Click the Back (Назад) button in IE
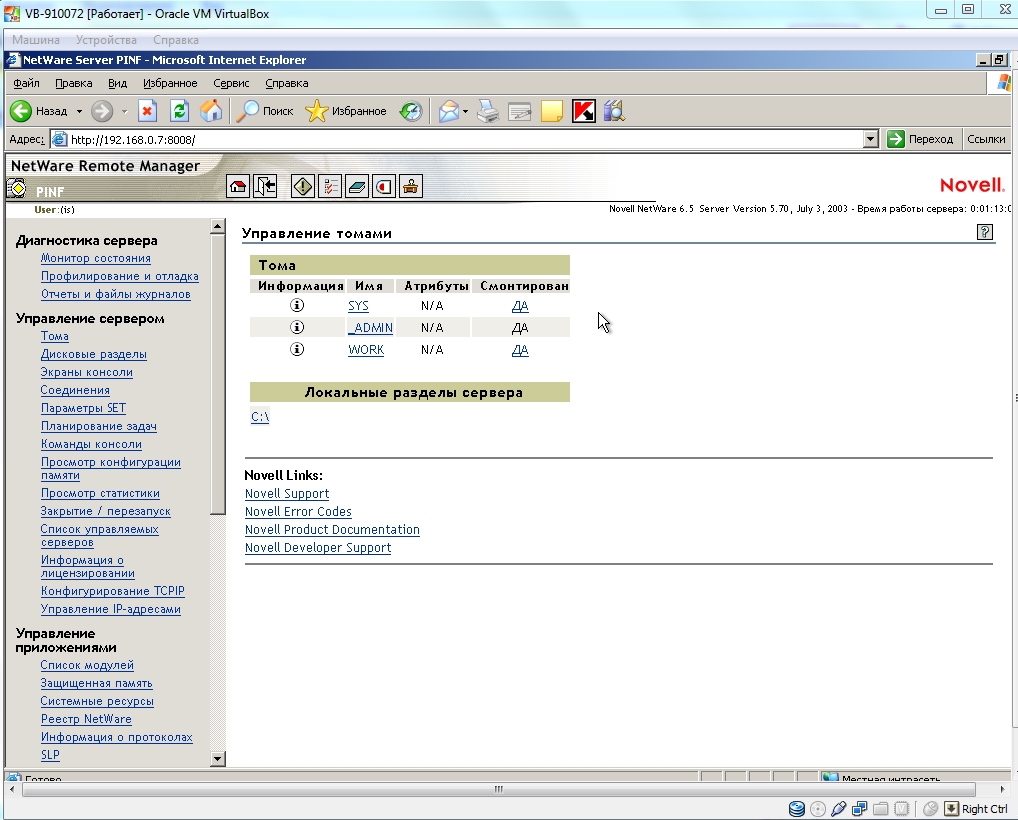The width and height of the screenshot is (1018, 820). [x=39, y=111]
